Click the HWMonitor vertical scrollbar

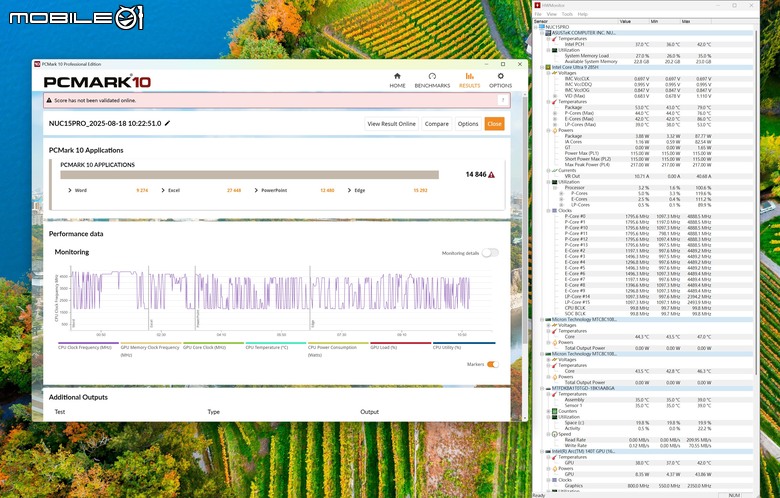756,201
